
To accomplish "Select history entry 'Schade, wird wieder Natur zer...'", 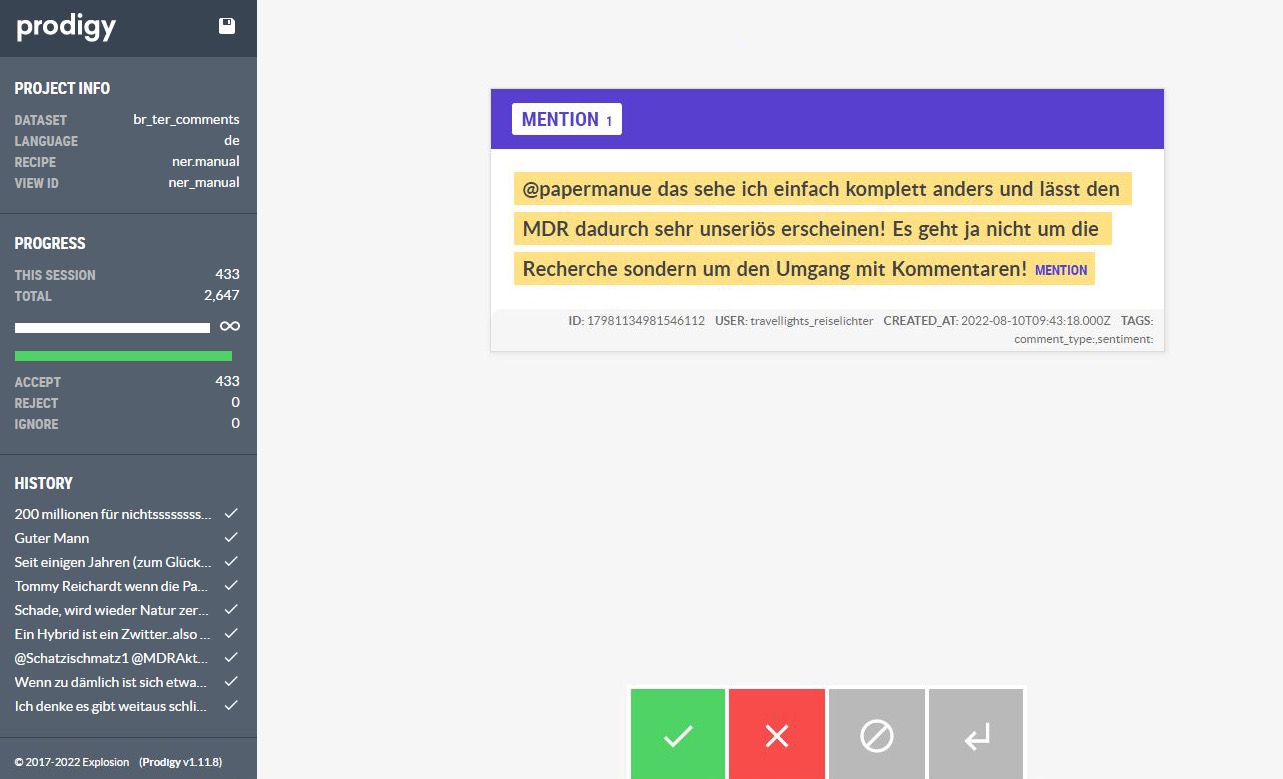I will (x=113, y=610).
